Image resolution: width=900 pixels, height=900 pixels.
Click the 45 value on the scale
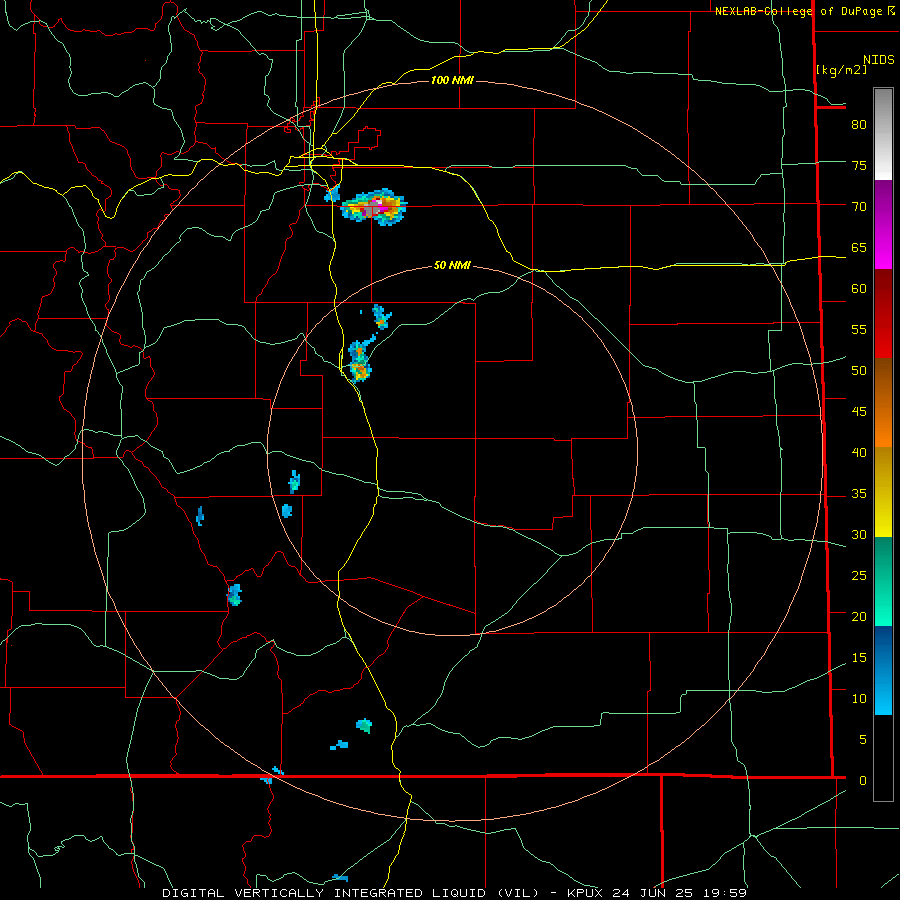[x=859, y=412]
